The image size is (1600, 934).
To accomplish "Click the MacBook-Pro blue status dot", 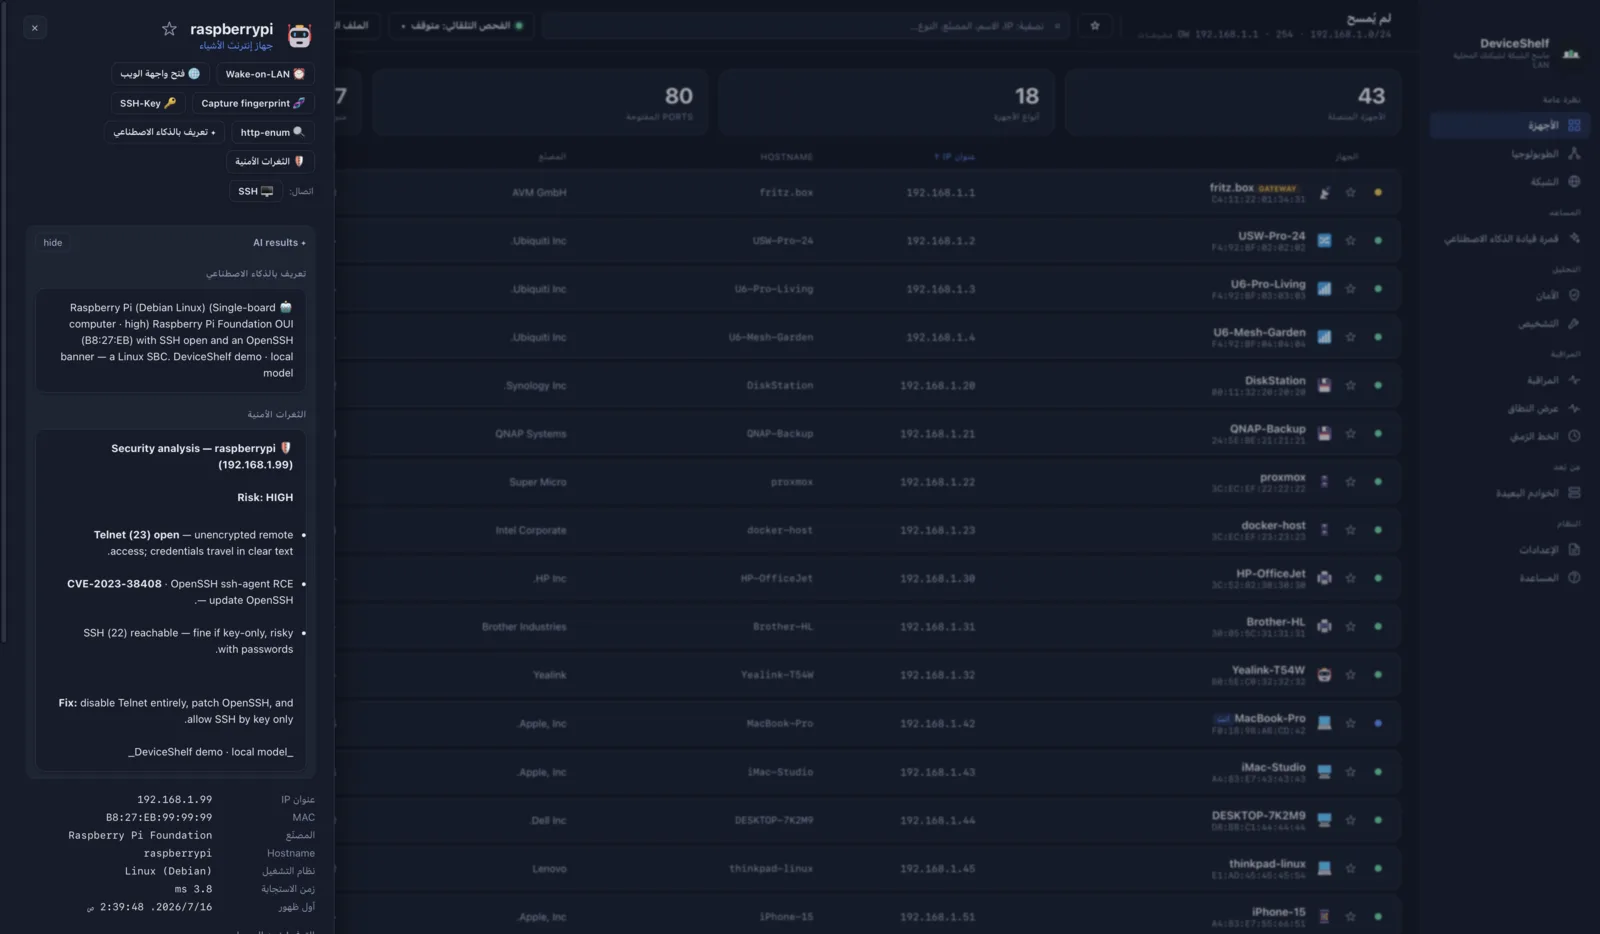I will [x=1378, y=724].
